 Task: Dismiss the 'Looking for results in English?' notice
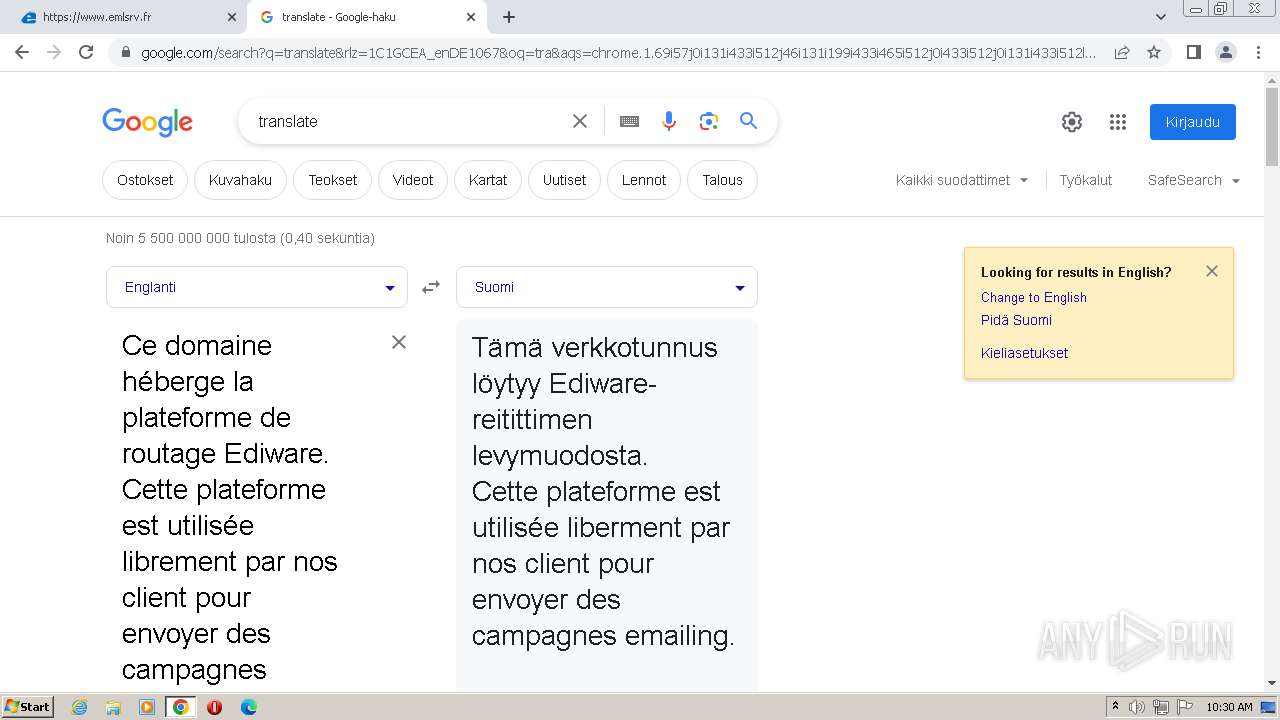(x=1212, y=271)
